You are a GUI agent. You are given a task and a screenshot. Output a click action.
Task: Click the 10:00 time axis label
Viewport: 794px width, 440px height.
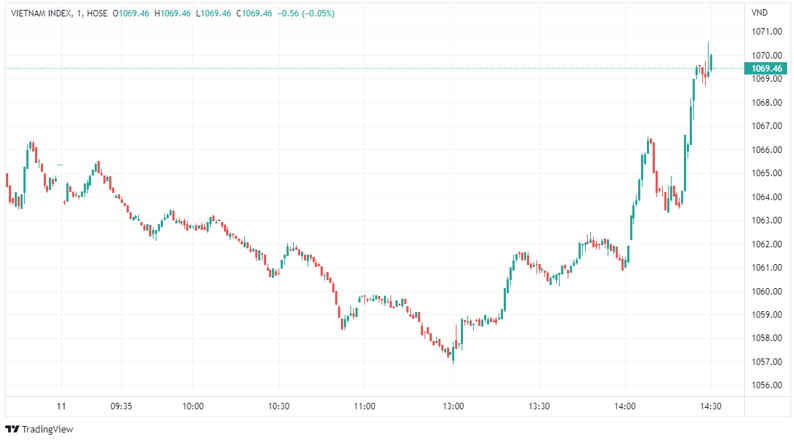click(193, 407)
